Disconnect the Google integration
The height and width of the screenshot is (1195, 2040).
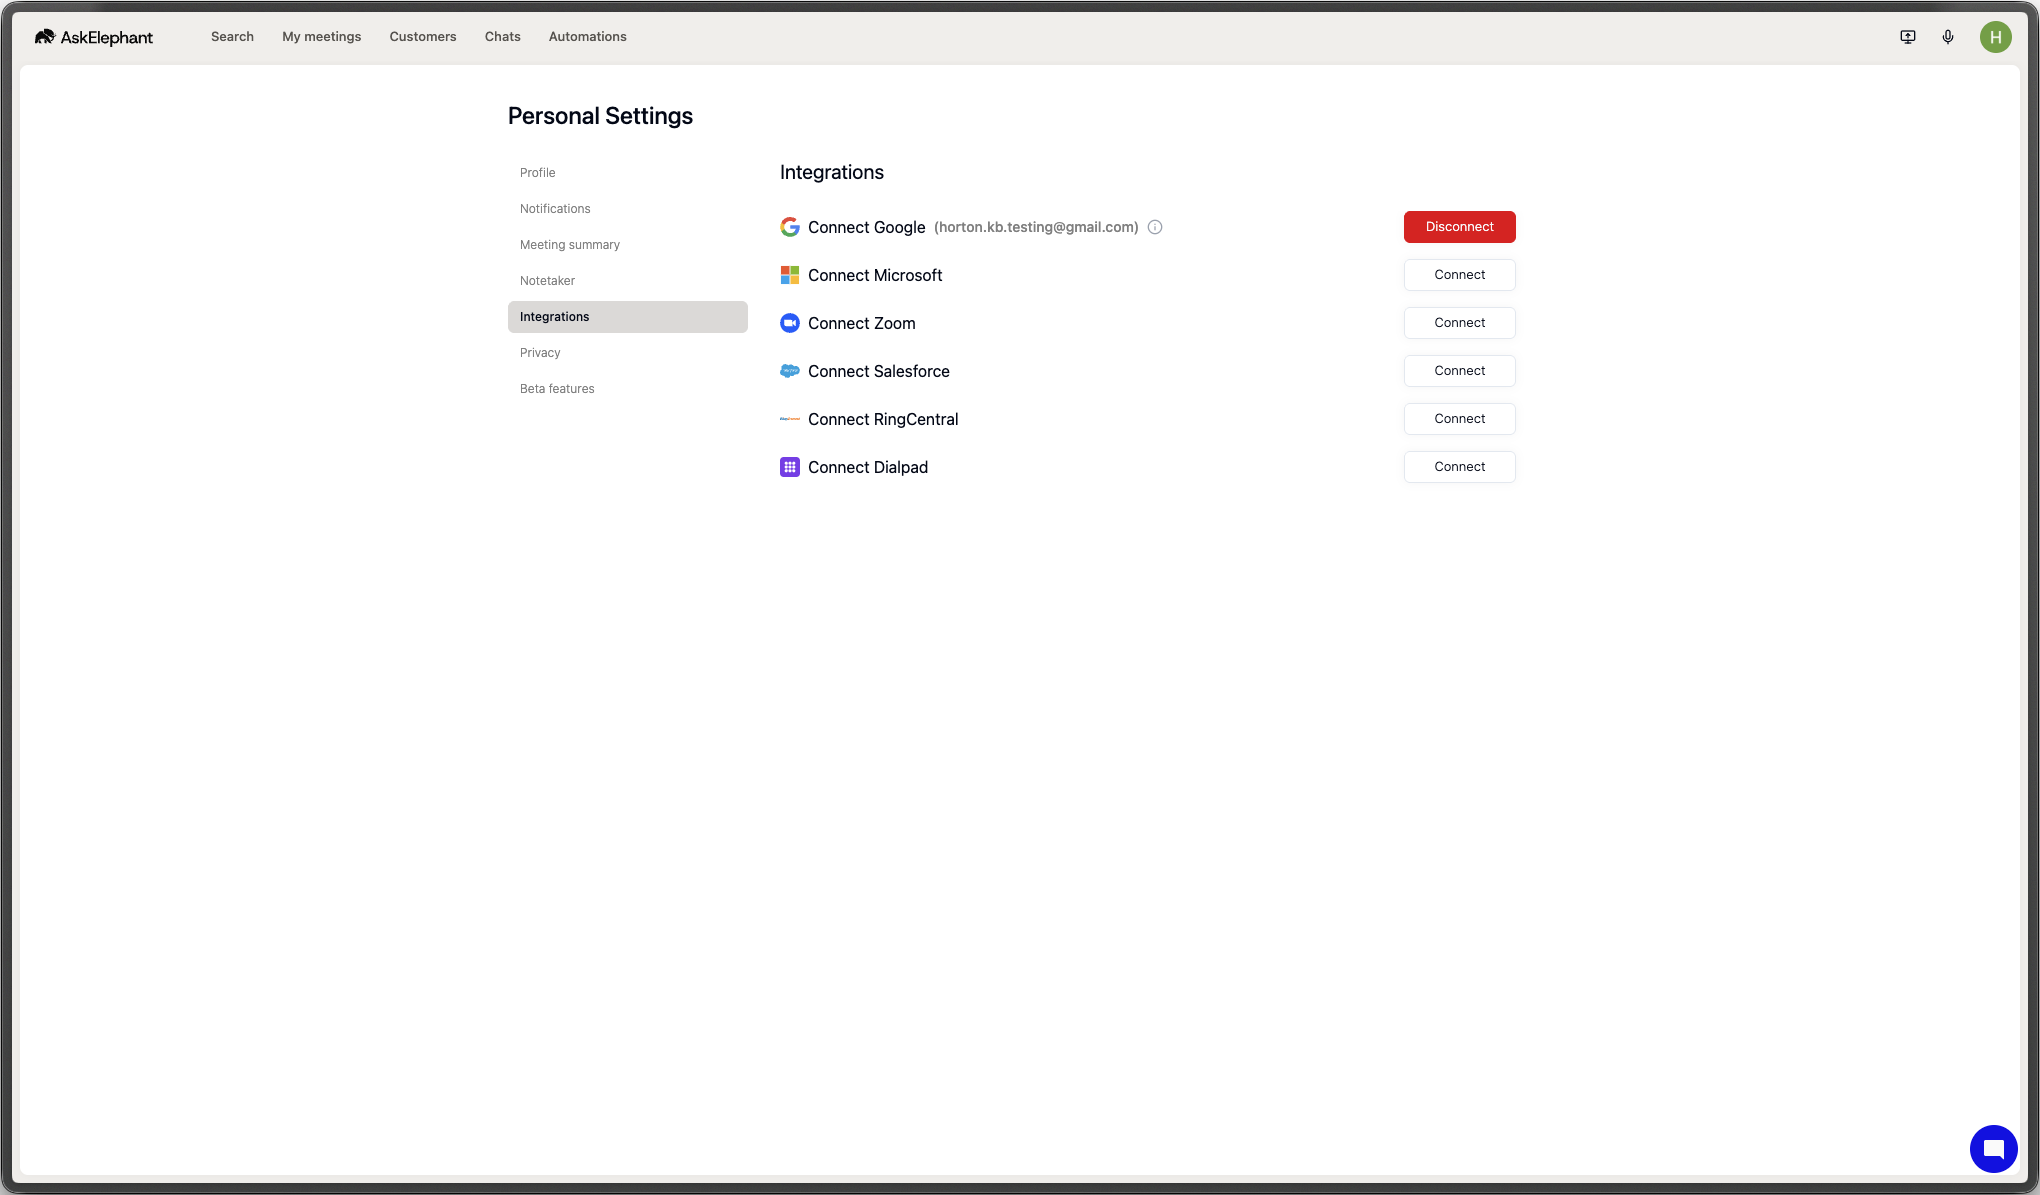pyautogui.click(x=1460, y=227)
